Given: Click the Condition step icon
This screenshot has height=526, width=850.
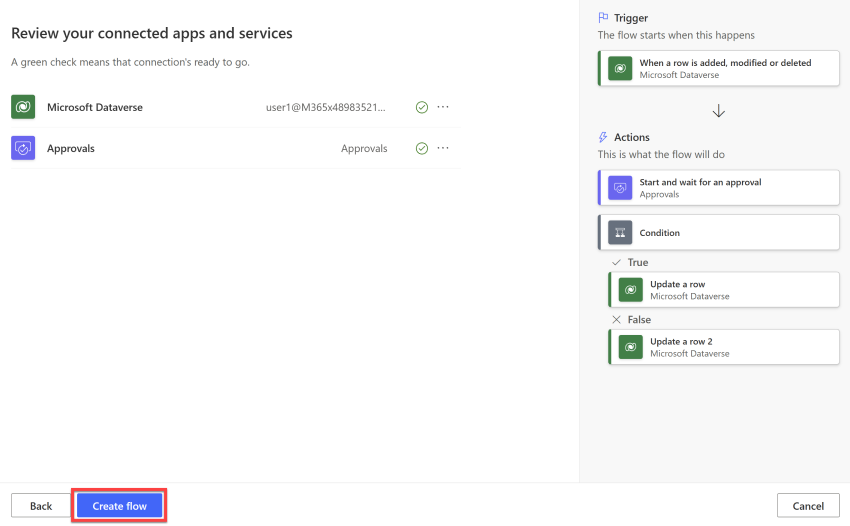Looking at the screenshot, I should [x=620, y=233].
